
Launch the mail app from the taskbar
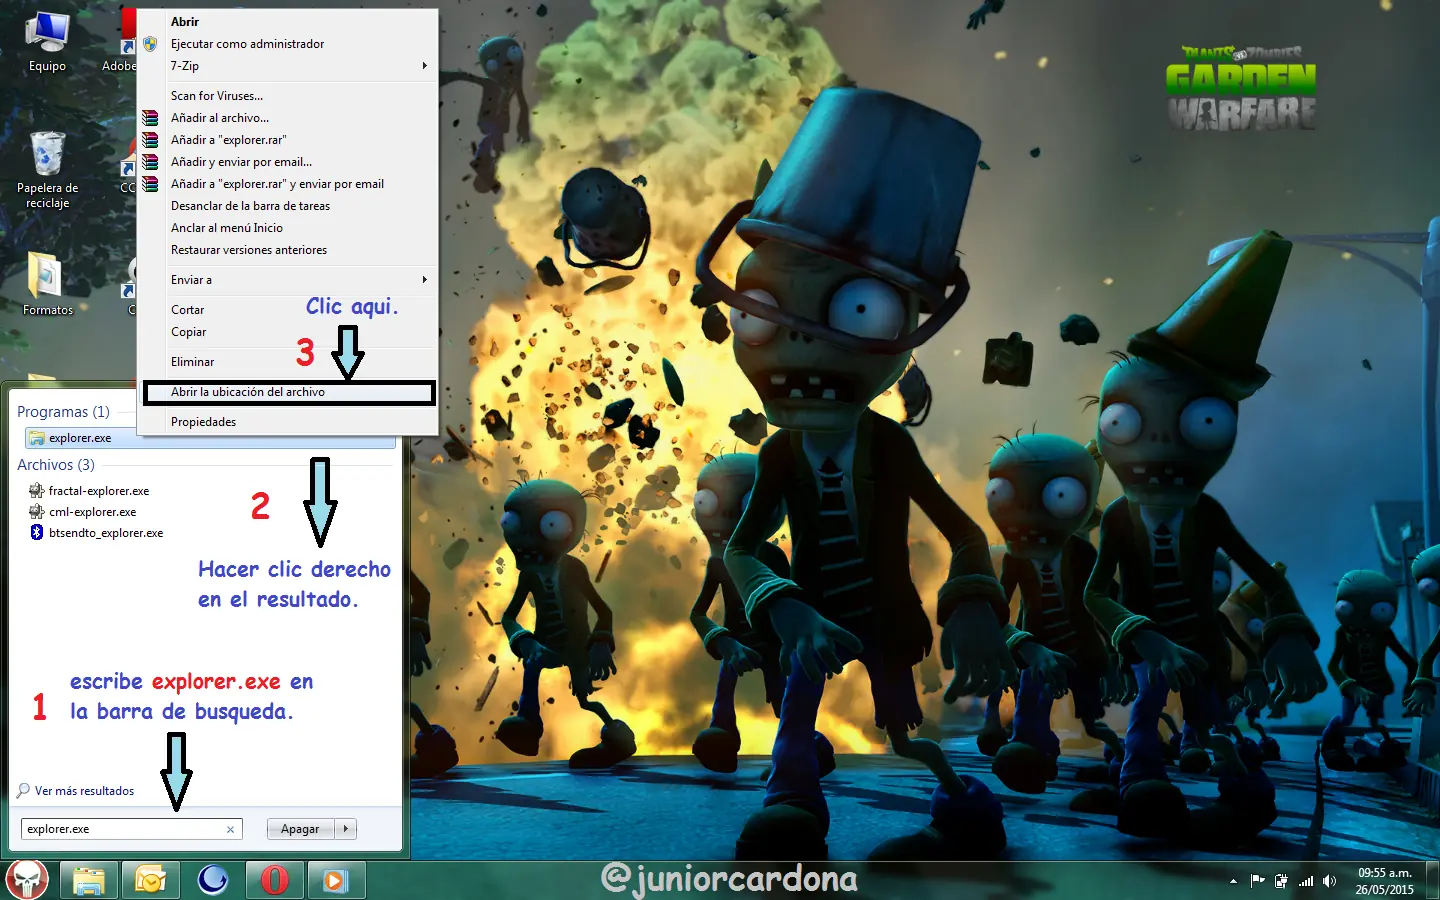[x=150, y=880]
